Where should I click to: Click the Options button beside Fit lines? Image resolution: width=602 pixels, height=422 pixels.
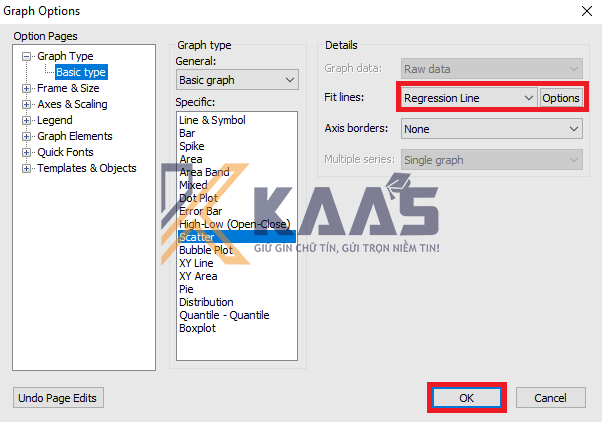point(561,98)
